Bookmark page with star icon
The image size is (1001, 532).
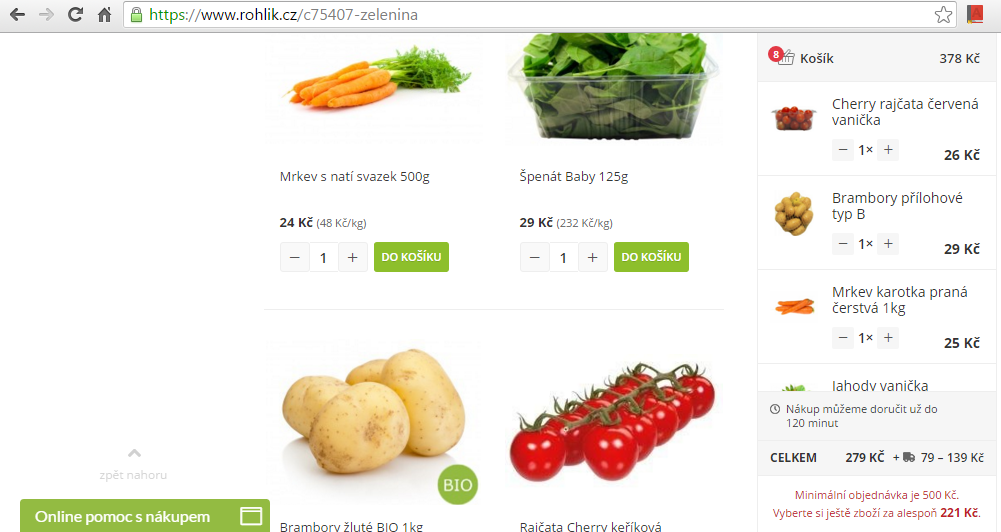click(944, 15)
